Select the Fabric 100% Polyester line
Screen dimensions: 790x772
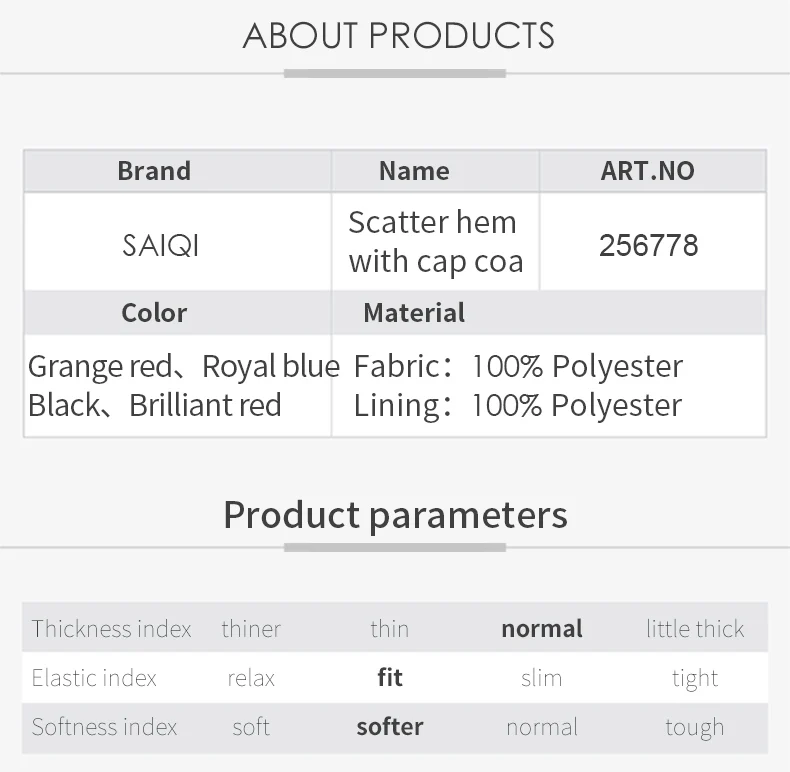(x=518, y=366)
